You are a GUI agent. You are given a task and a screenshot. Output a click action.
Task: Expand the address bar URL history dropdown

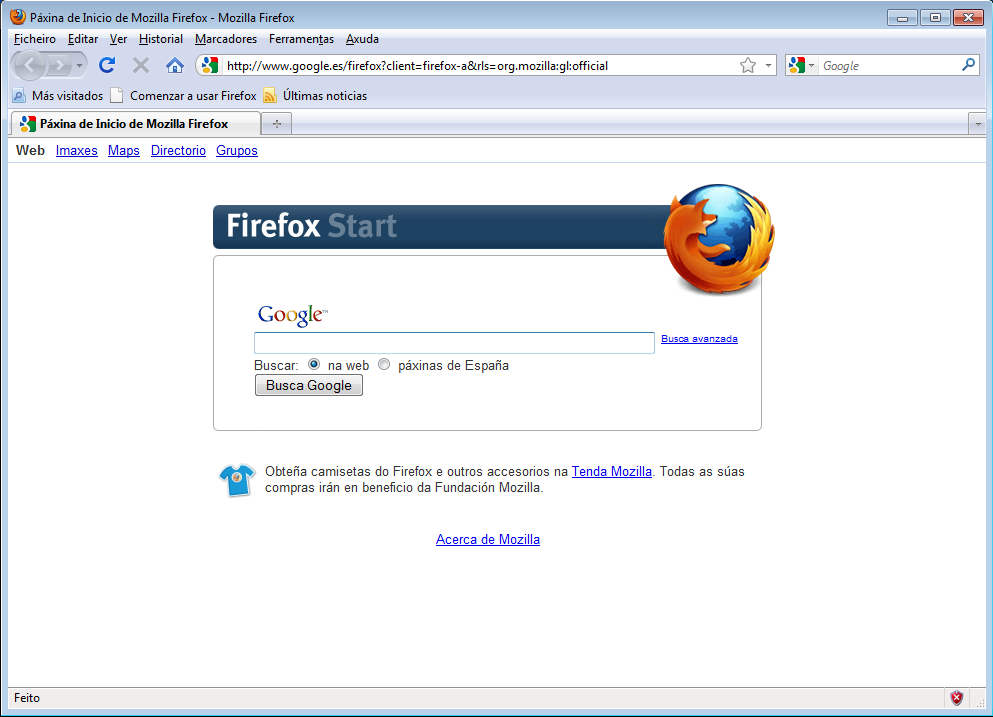tap(768, 65)
